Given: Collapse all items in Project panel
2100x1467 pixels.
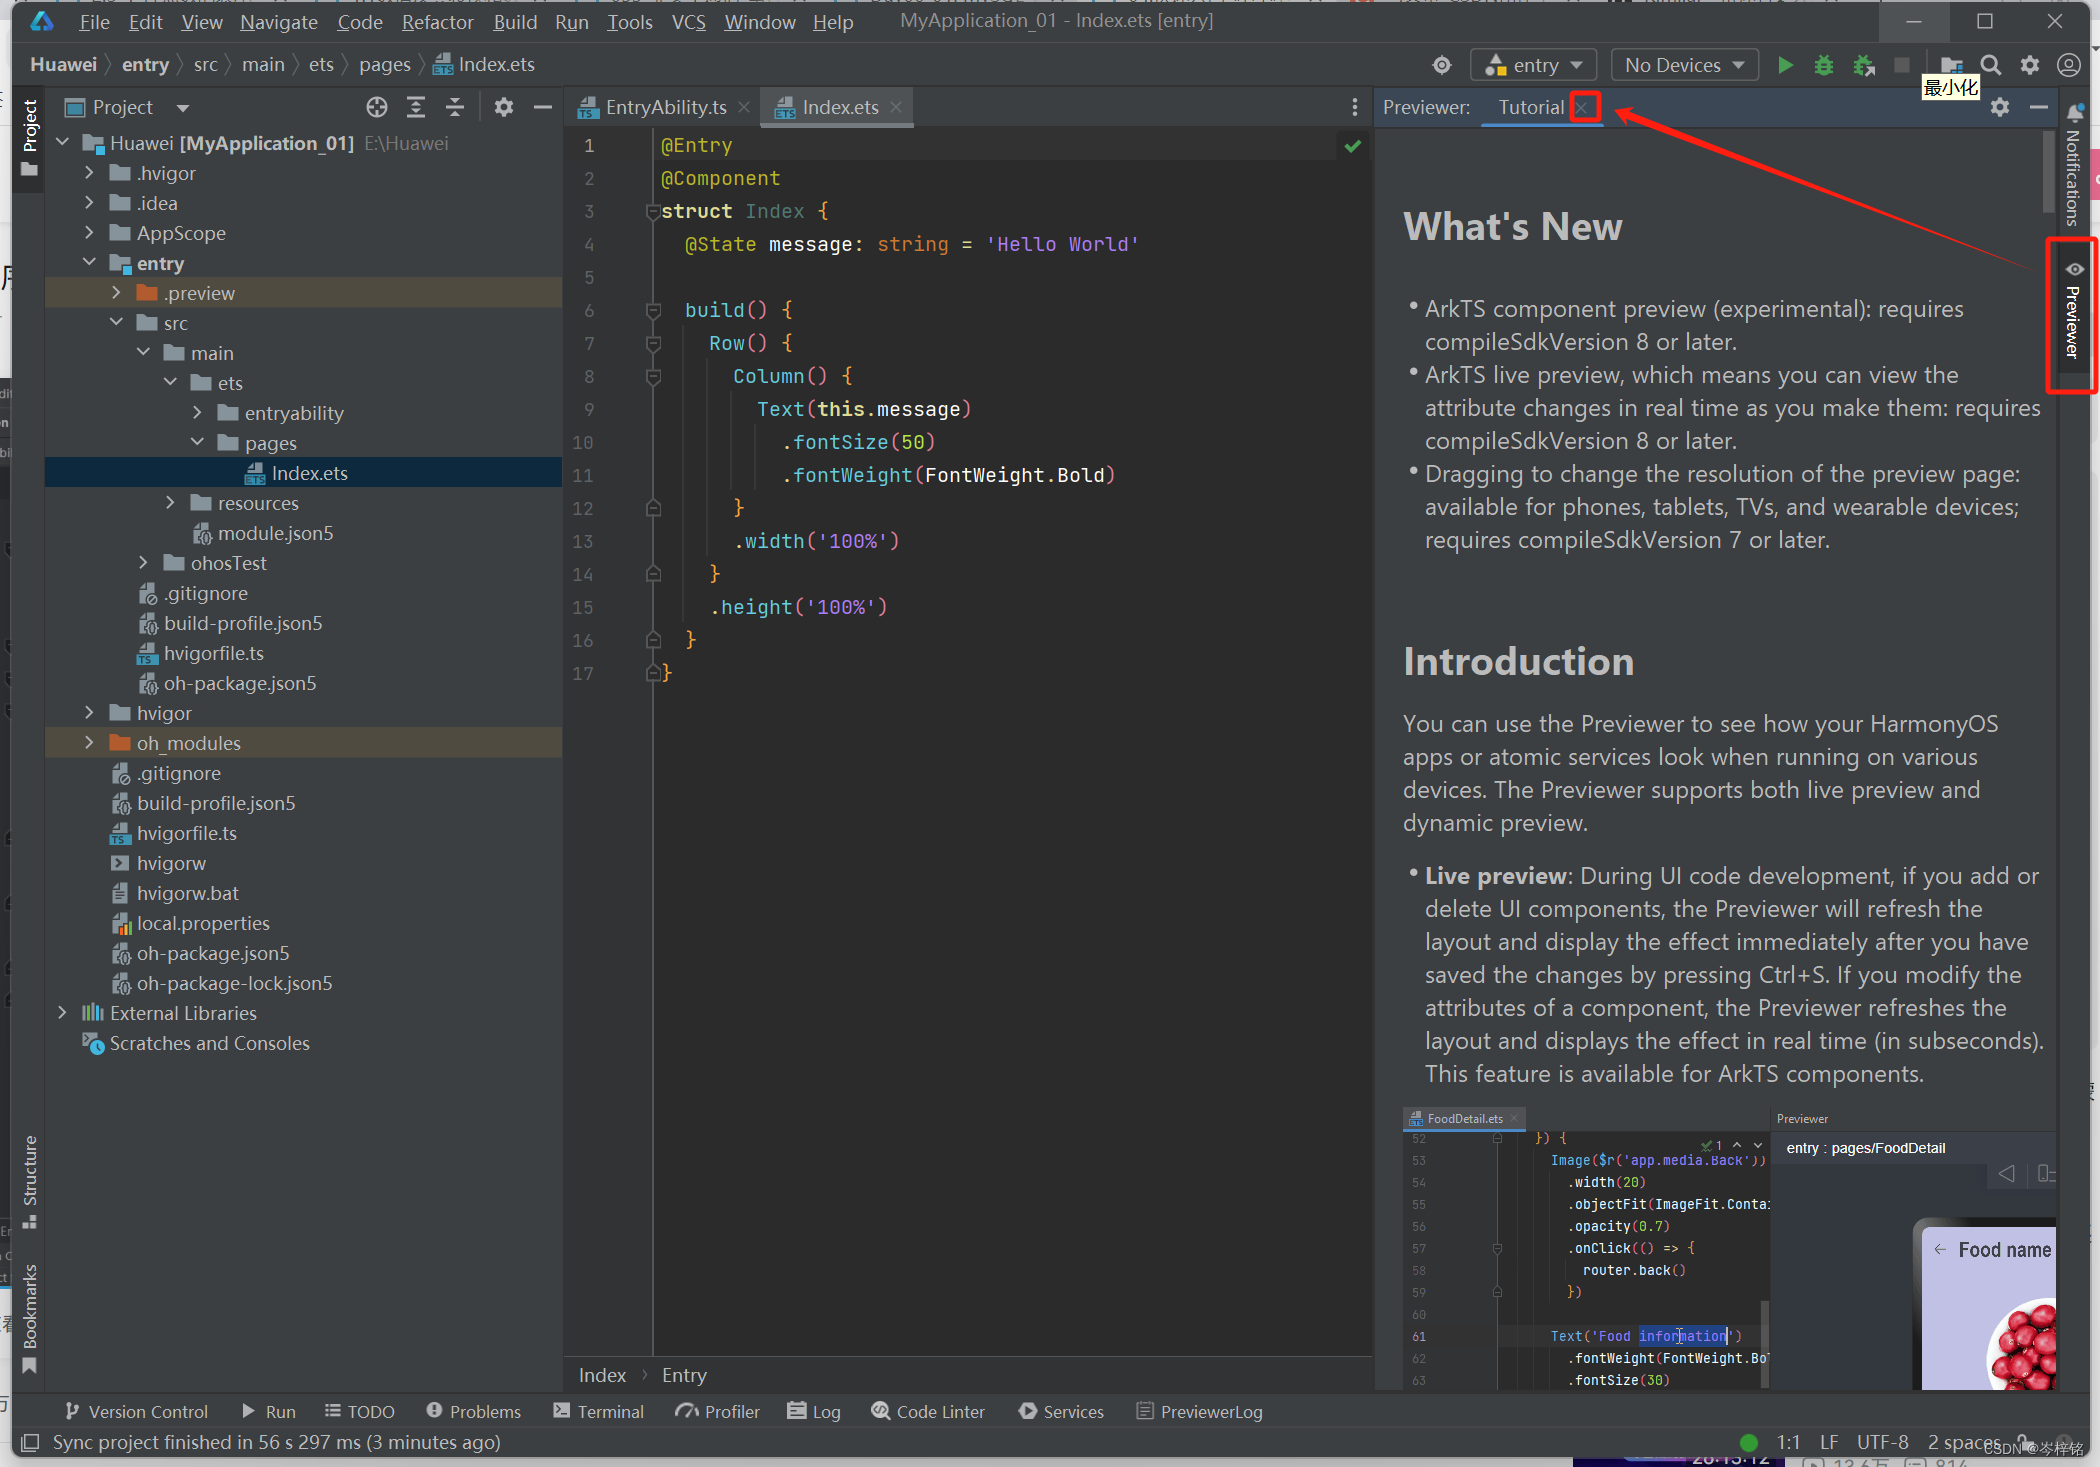Looking at the screenshot, I should pos(455,107).
